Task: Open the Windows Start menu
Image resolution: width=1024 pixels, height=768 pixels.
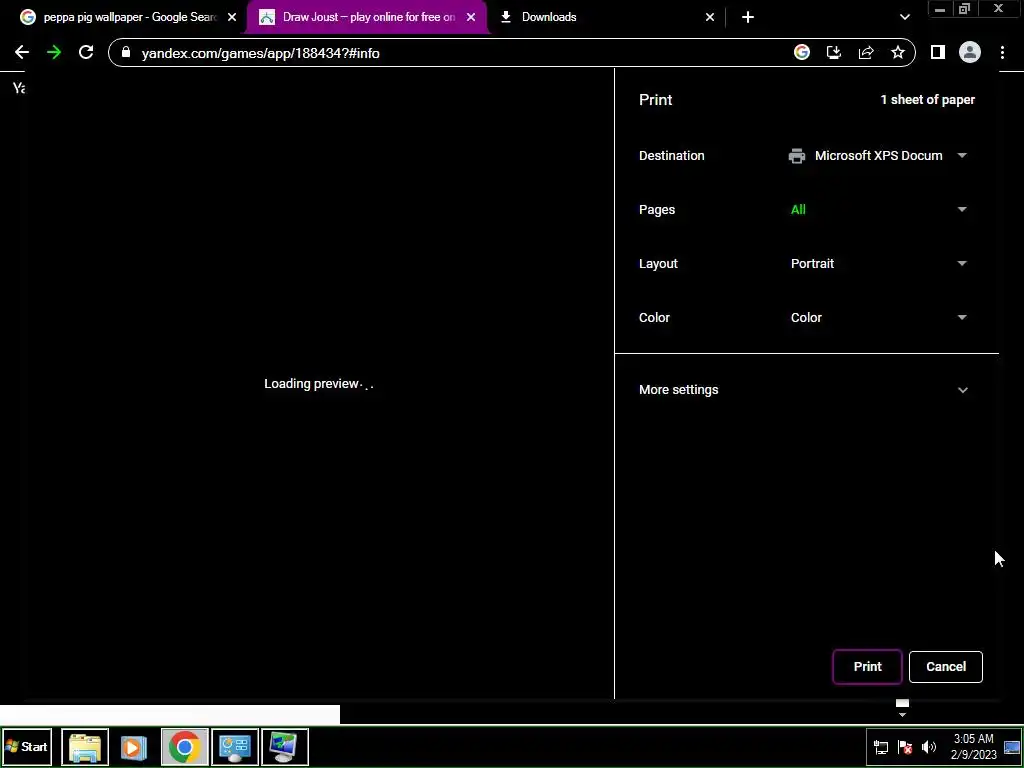Action: [x=27, y=746]
